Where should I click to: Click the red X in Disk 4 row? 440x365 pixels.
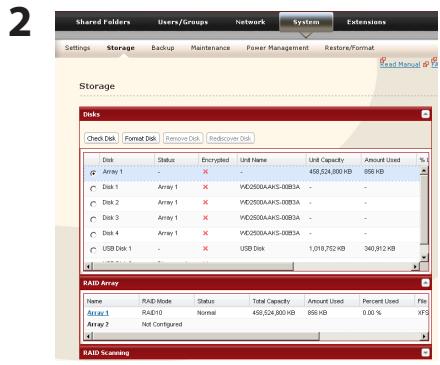pos(205,233)
